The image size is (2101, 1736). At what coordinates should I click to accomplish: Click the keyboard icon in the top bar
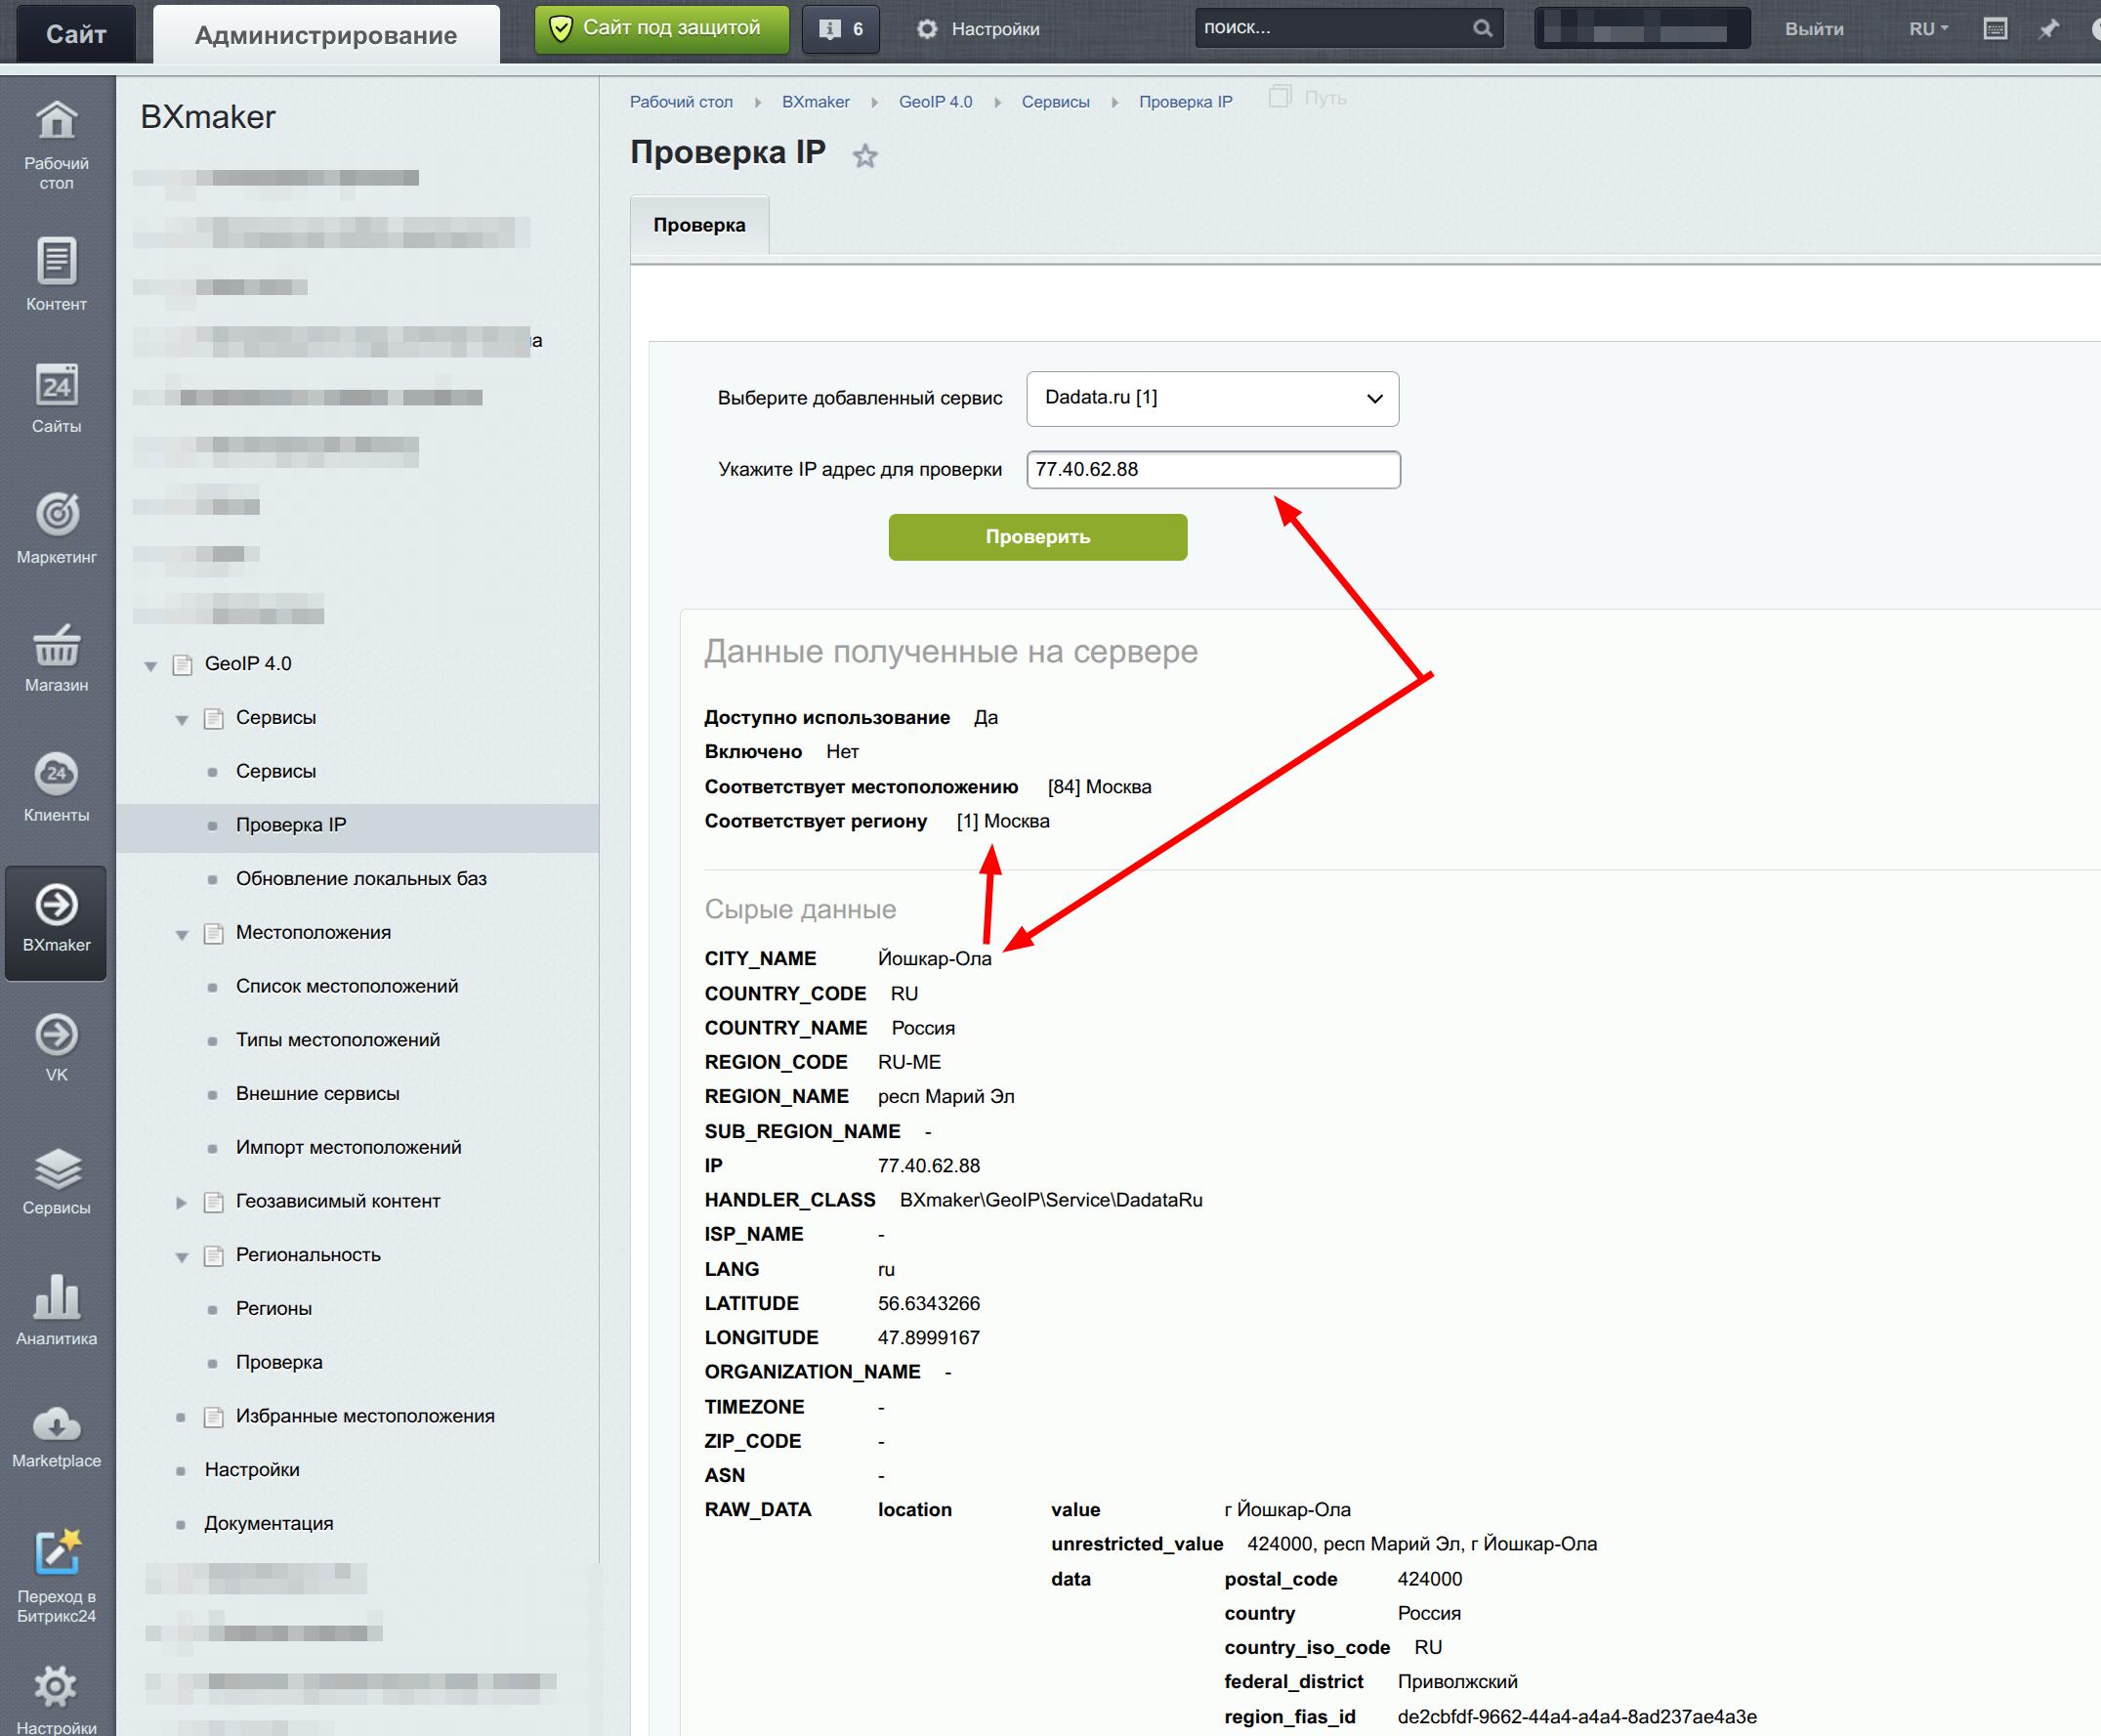[x=1995, y=29]
